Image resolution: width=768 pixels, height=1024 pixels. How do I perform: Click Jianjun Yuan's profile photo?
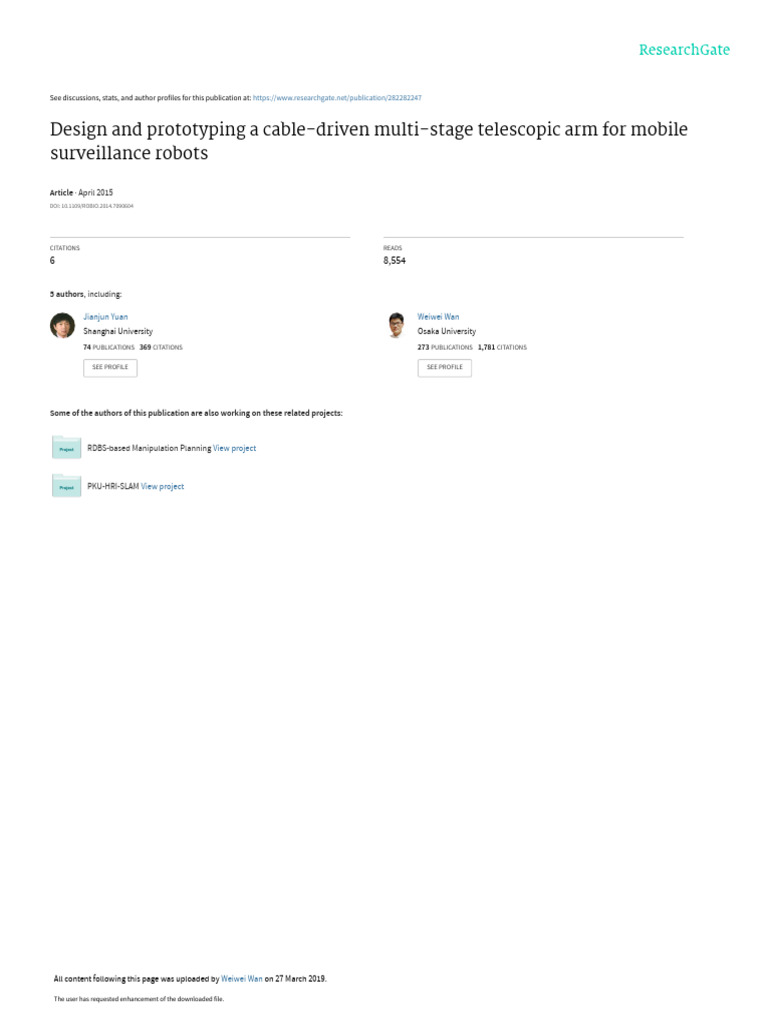(62, 326)
